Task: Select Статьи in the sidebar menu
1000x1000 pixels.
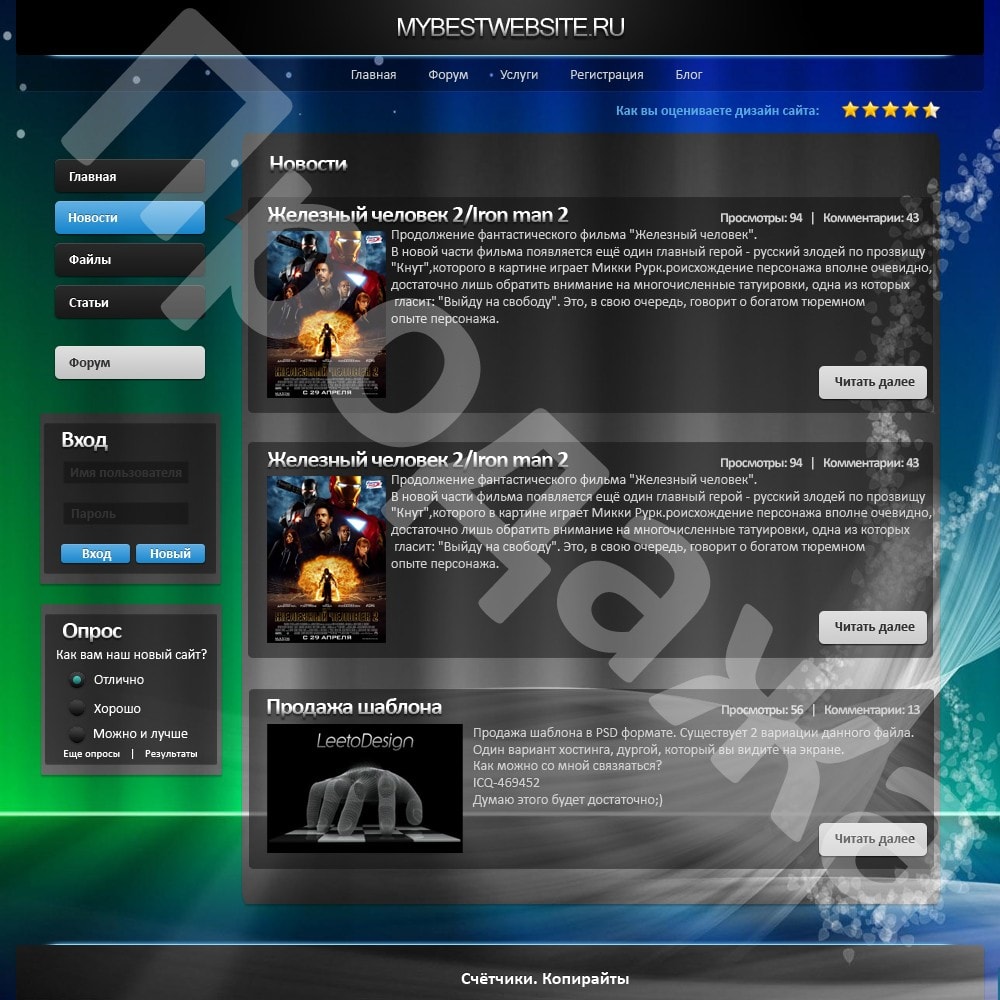Action: click(130, 302)
